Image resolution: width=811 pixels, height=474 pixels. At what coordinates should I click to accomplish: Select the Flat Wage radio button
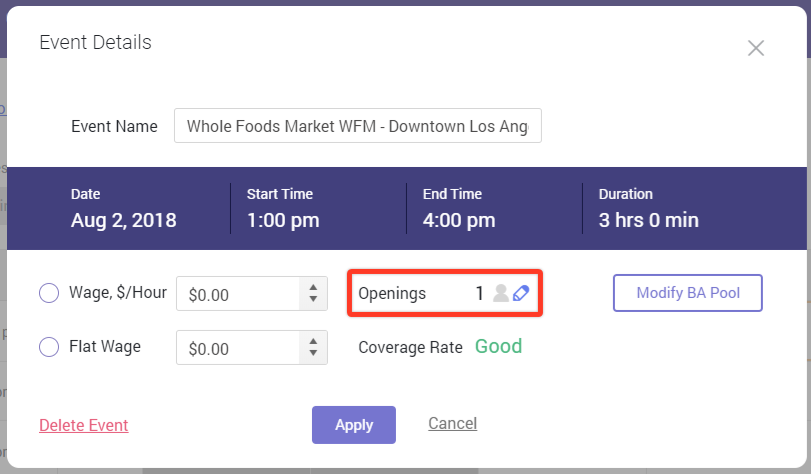click(49, 347)
